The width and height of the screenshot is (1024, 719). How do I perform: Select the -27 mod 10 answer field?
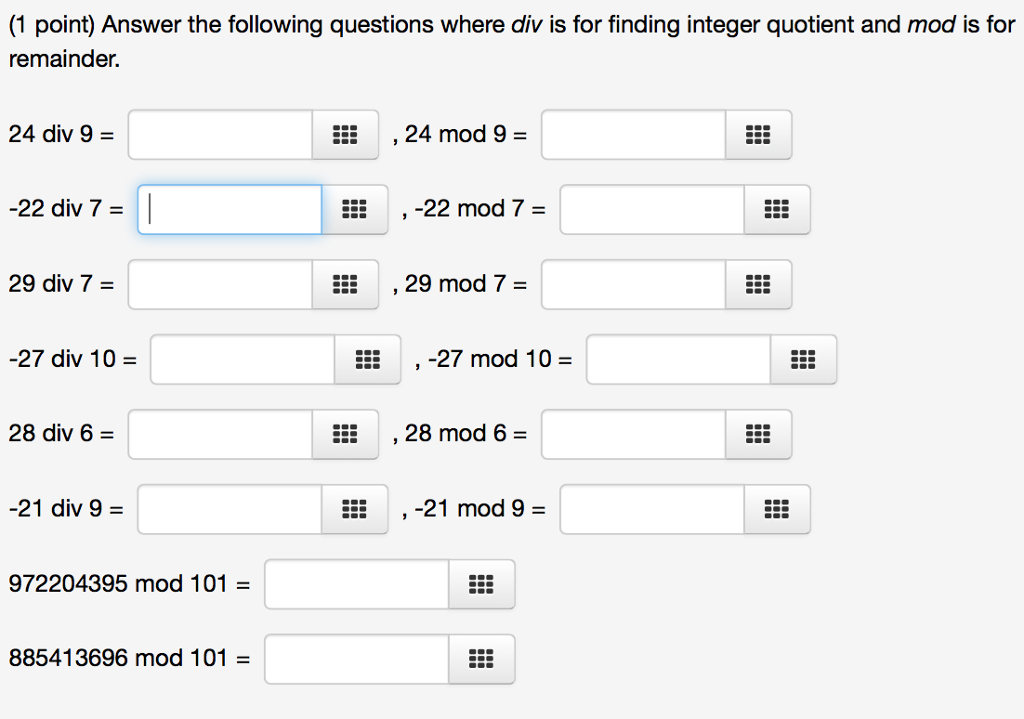[680, 359]
